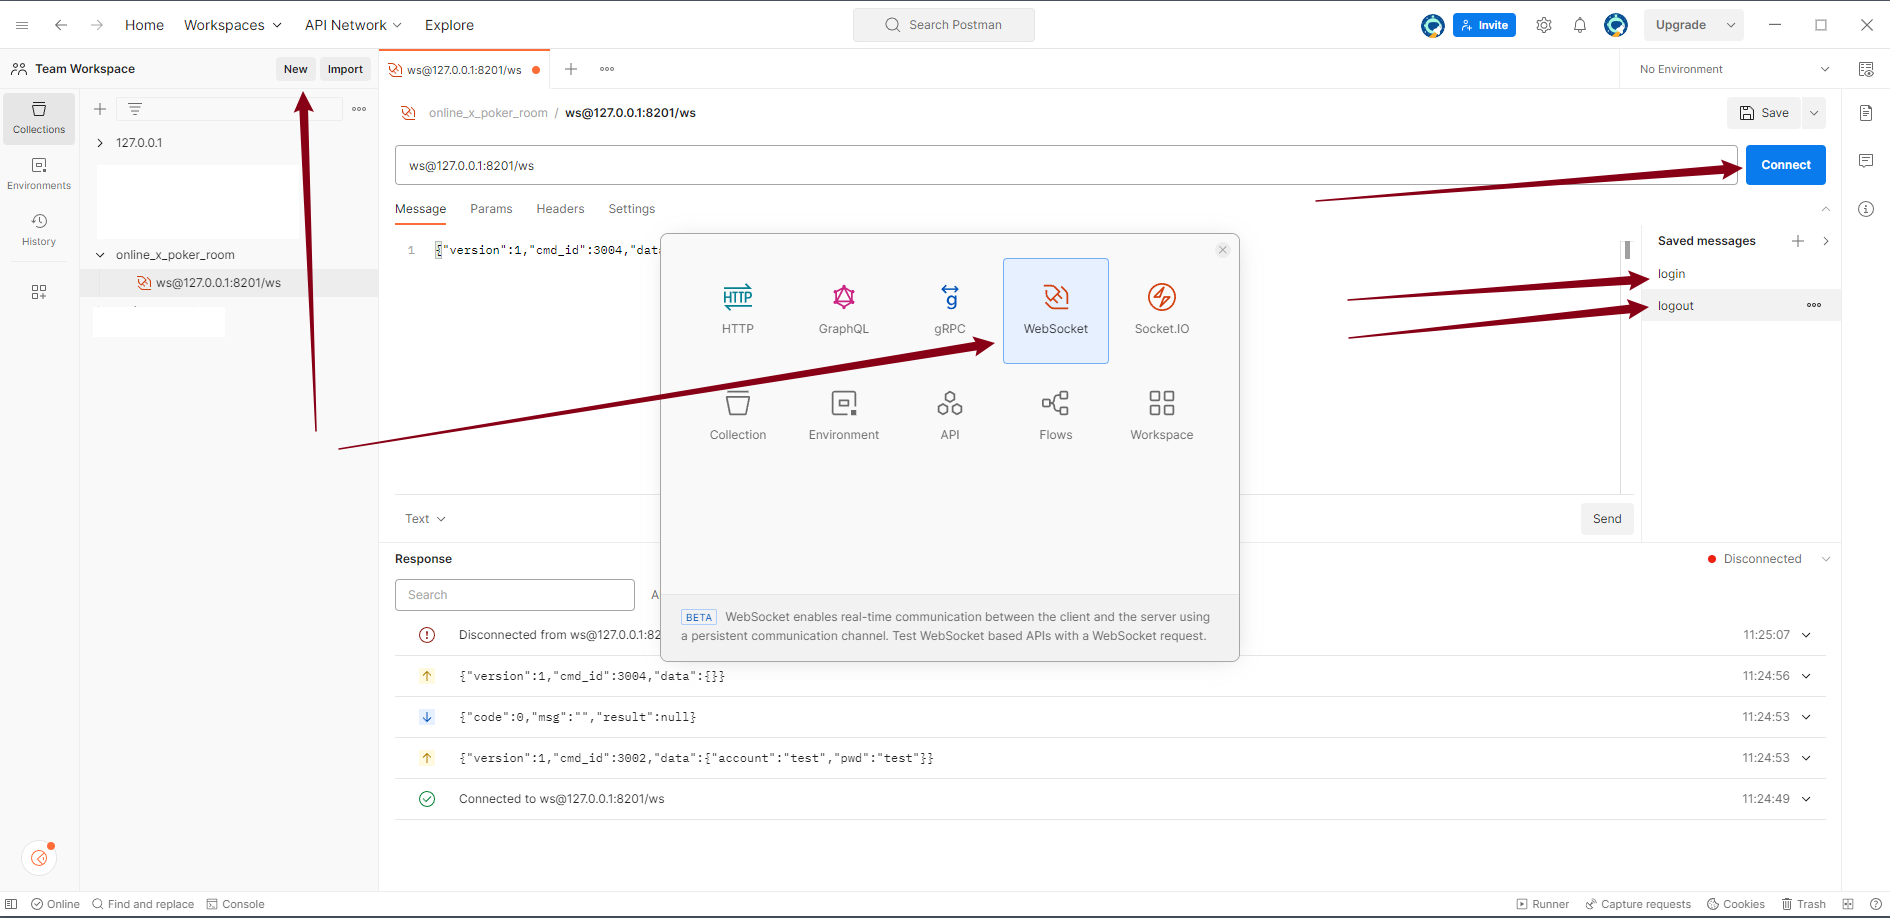Create a new API from popup

(x=950, y=416)
